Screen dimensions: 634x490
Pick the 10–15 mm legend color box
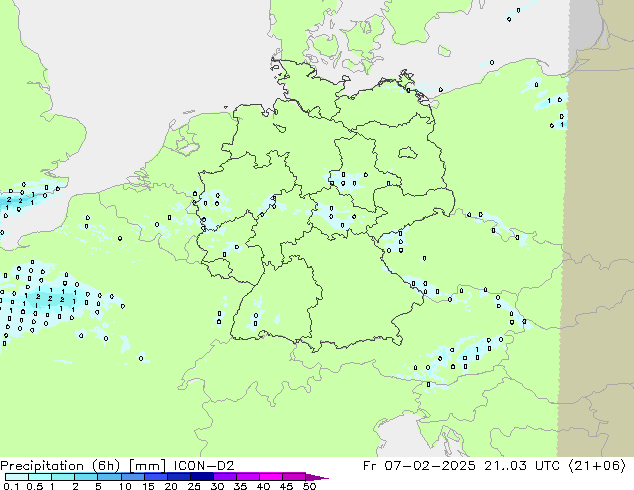click(132, 477)
